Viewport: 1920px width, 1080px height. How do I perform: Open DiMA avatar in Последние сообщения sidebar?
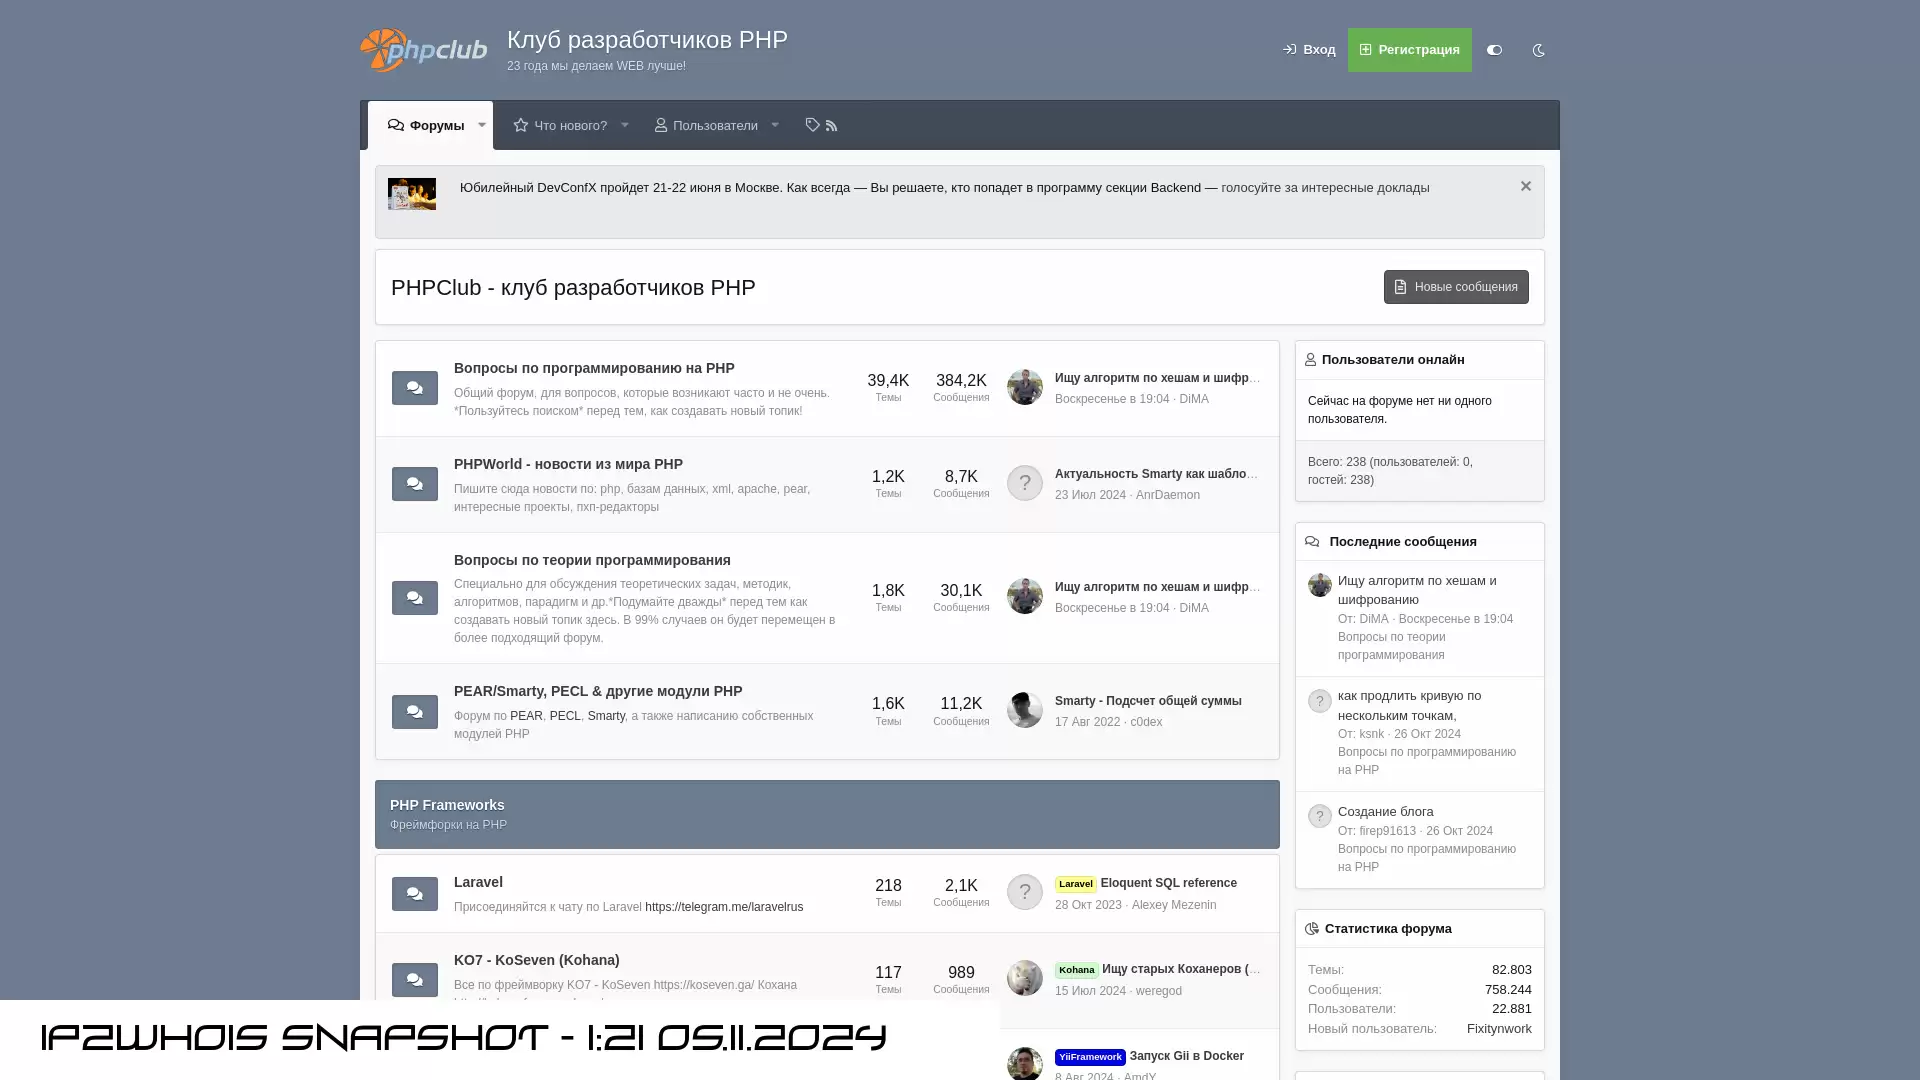pyautogui.click(x=1320, y=585)
